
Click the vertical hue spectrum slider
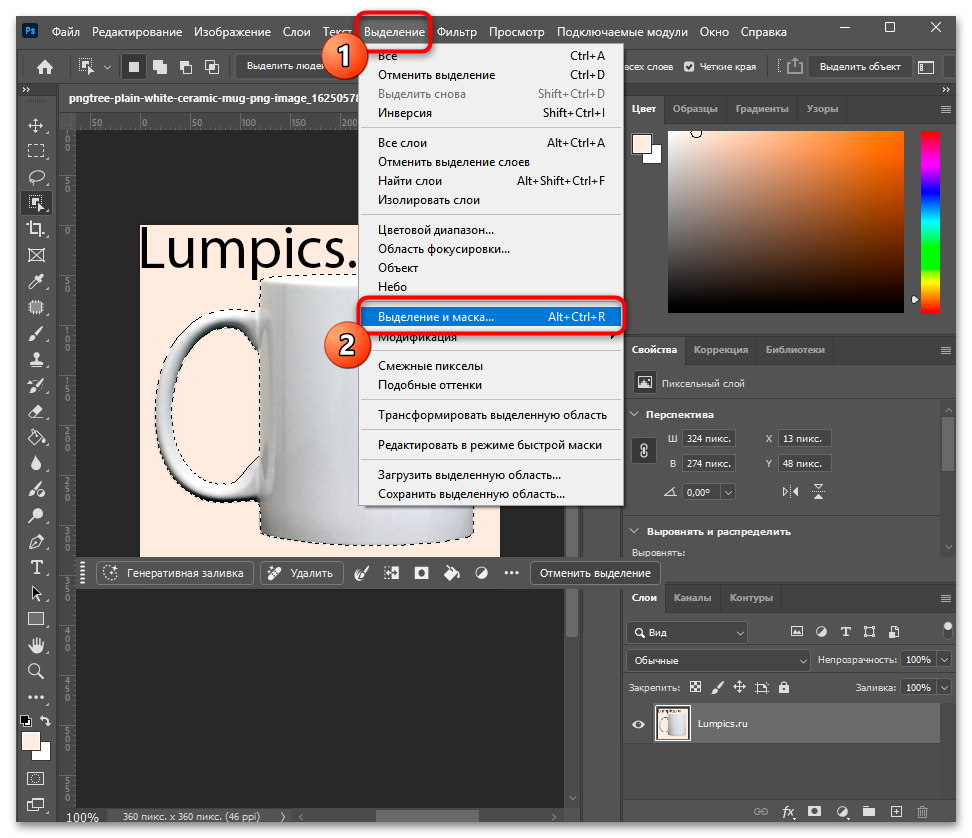(x=930, y=221)
